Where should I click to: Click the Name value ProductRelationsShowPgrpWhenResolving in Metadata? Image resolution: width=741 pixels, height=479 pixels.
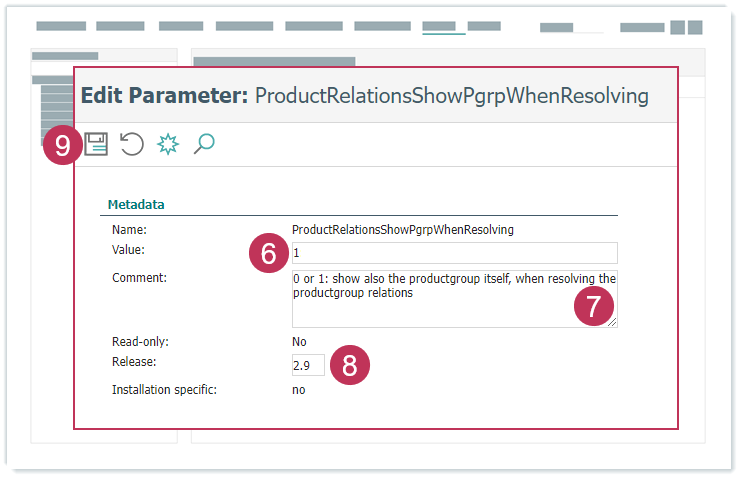pyautogui.click(x=402, y=230)
